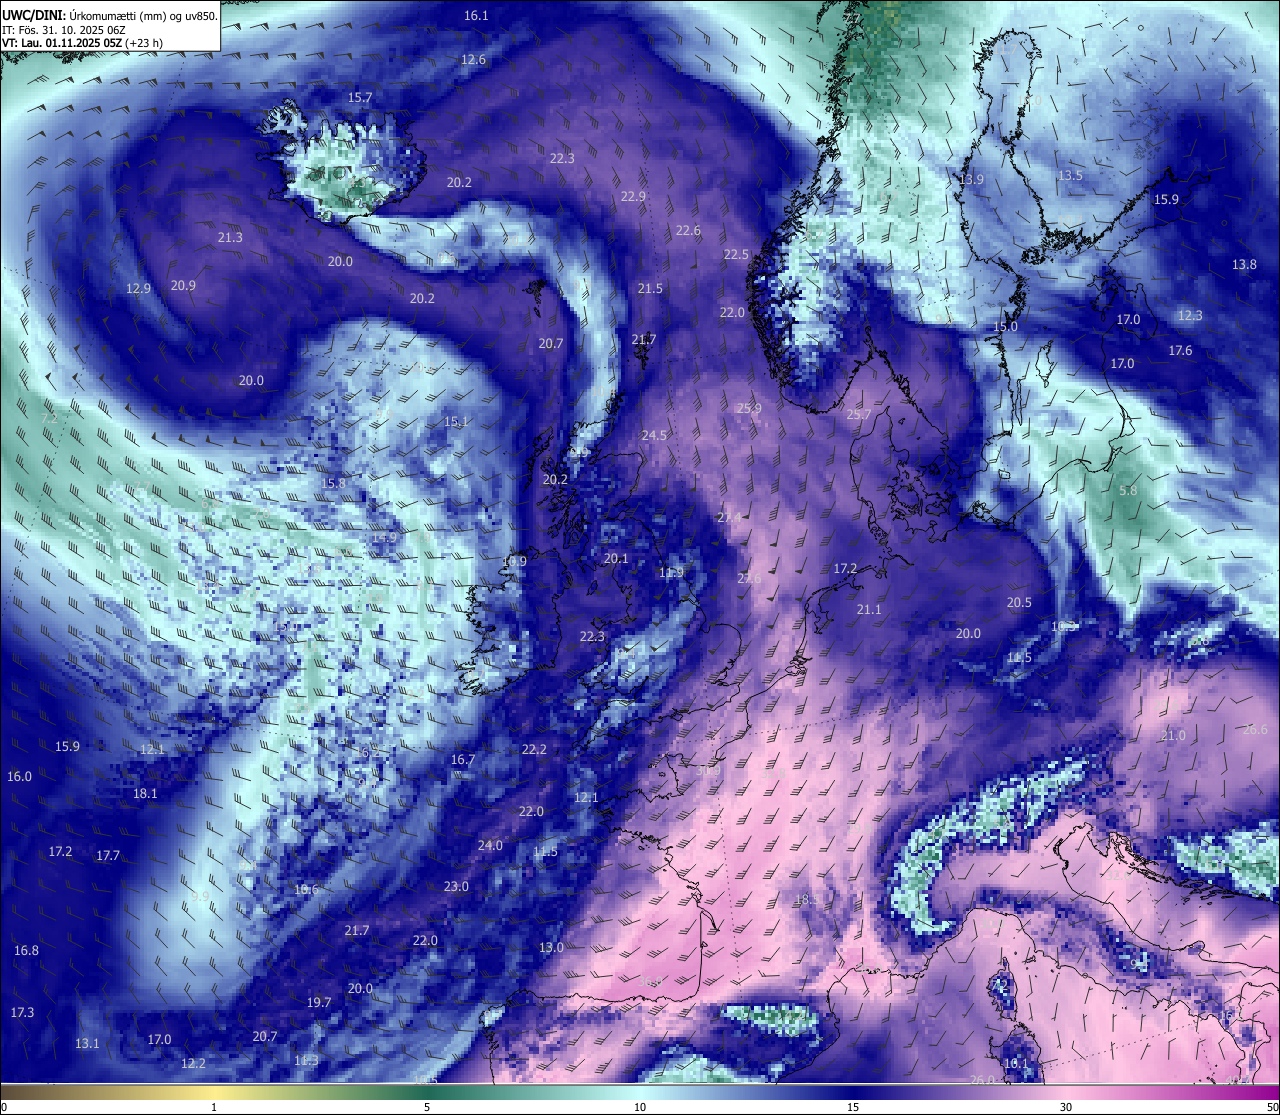Click the 19.7 value label

319,1003
